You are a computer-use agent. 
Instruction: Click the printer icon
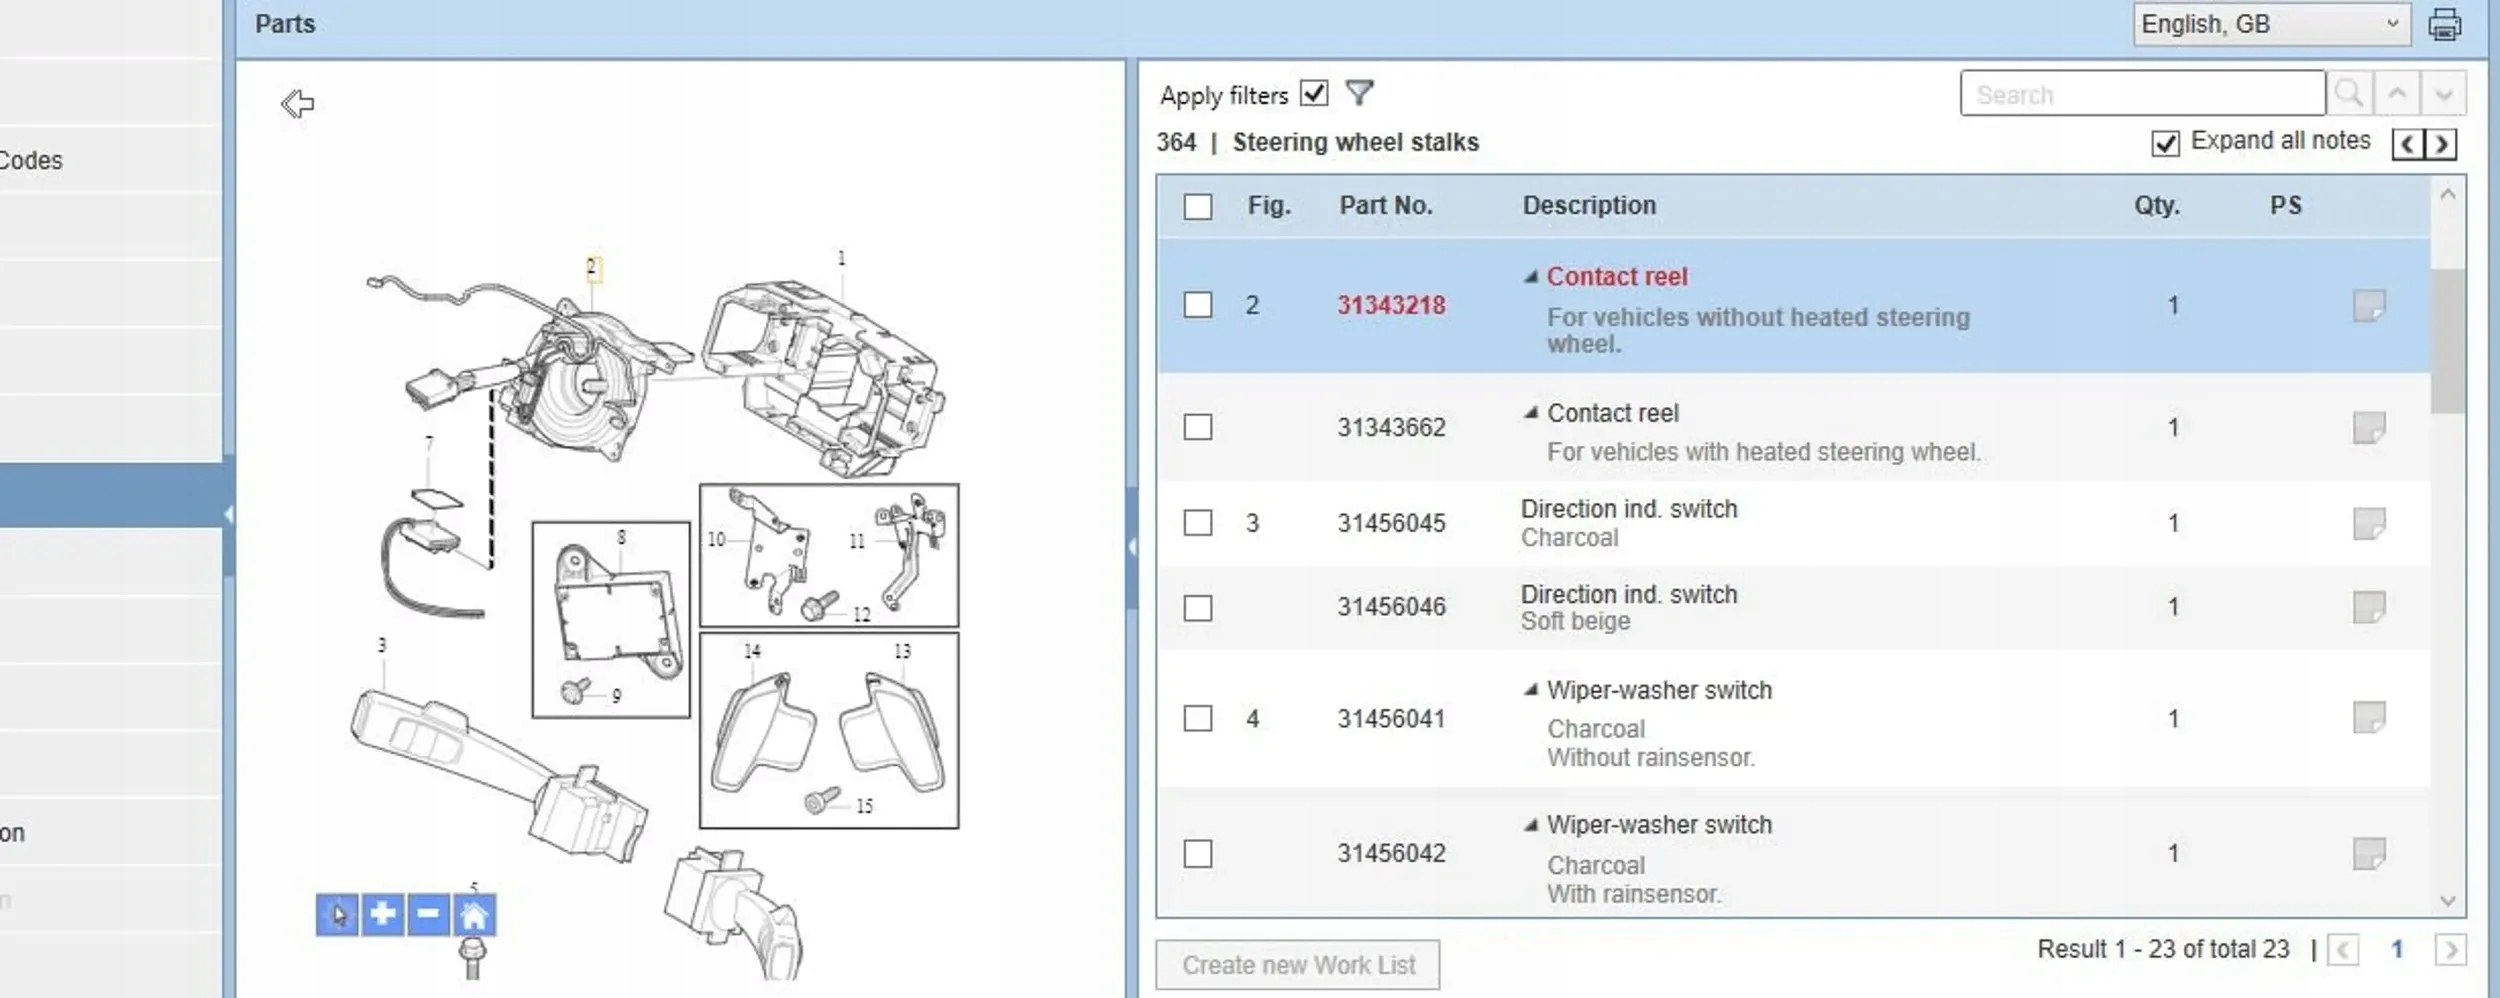coord(2445,24)
